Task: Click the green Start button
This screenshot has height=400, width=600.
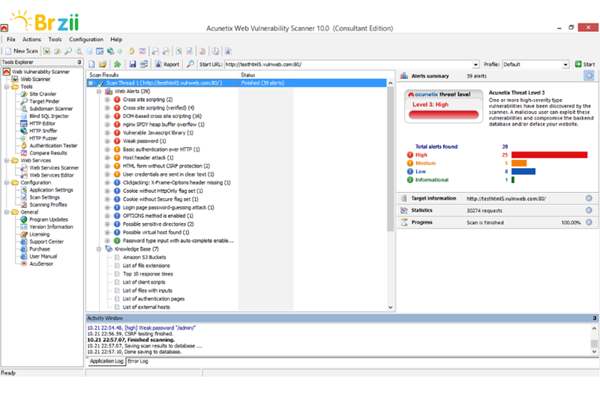Action: pos(585,64)
